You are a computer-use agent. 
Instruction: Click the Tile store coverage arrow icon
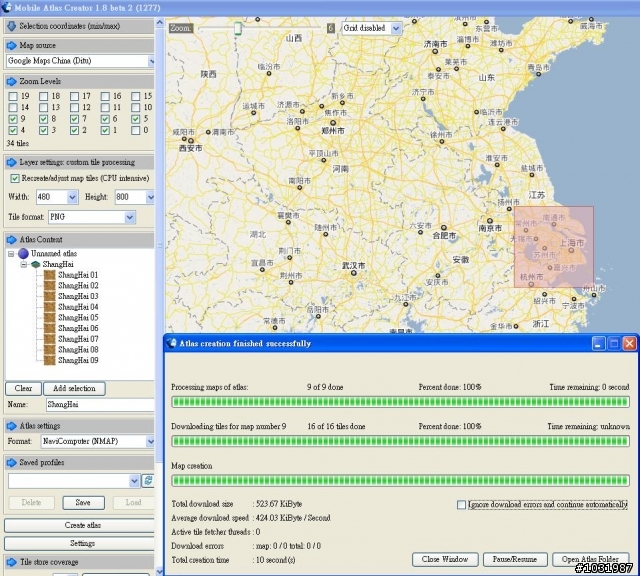[x=11, y=562]
